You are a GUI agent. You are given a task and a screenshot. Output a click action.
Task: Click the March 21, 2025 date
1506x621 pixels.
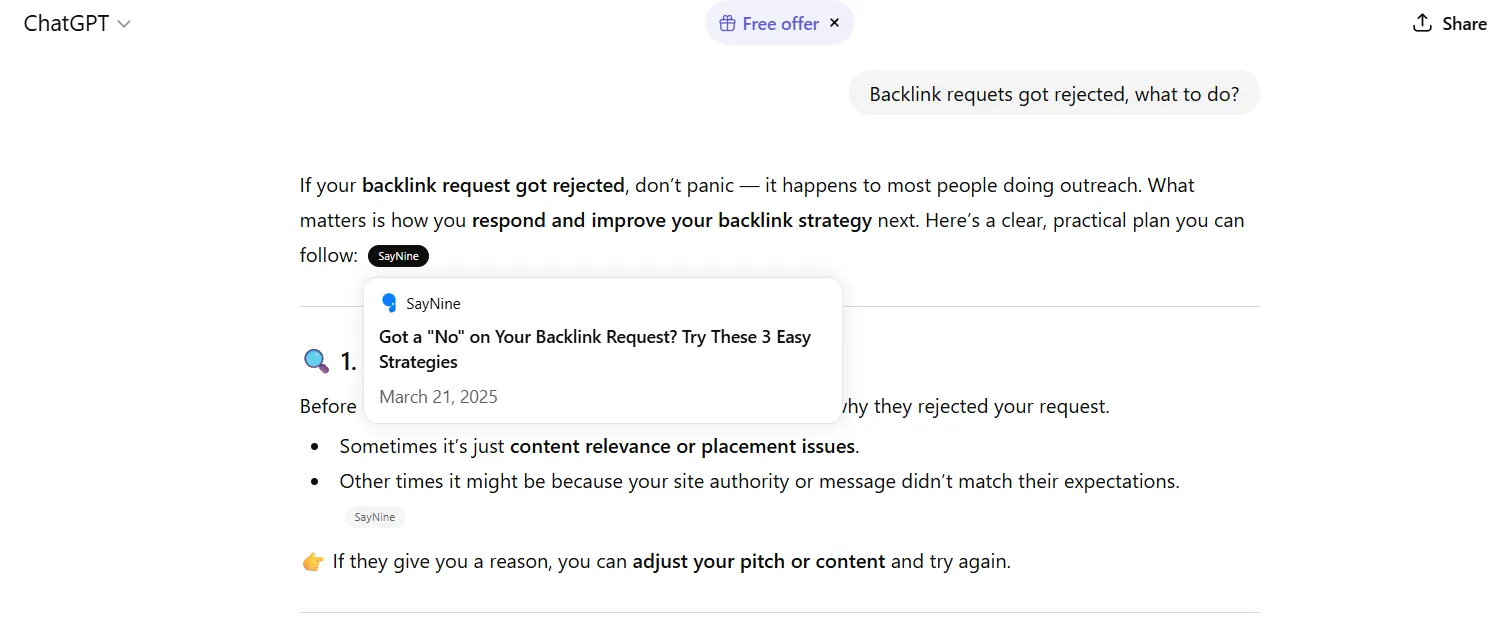[x=438, y=397]
